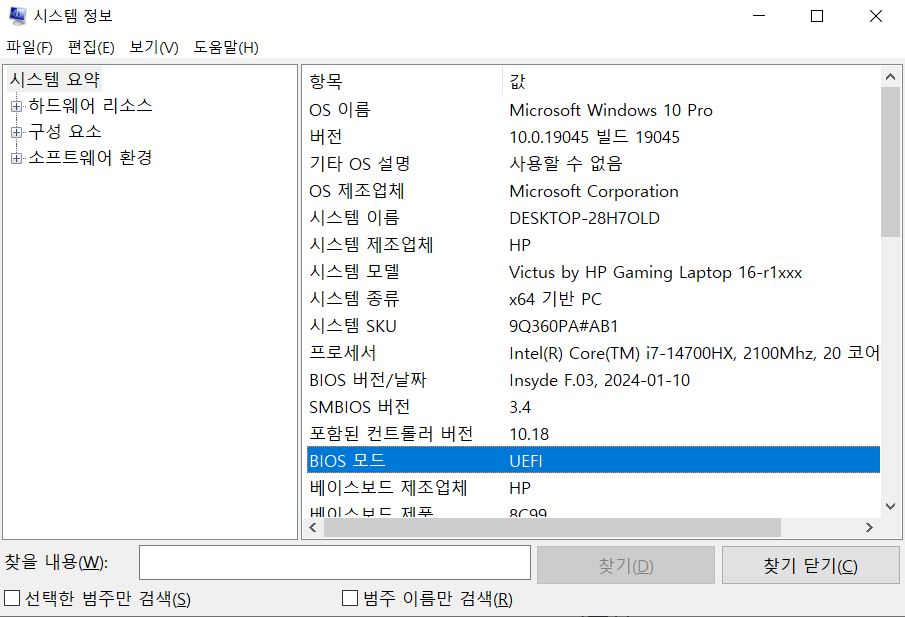The height and width of the screenshot is (617, 905).
Task: Close the 시스템 정보 window
Action: point(876,16)
